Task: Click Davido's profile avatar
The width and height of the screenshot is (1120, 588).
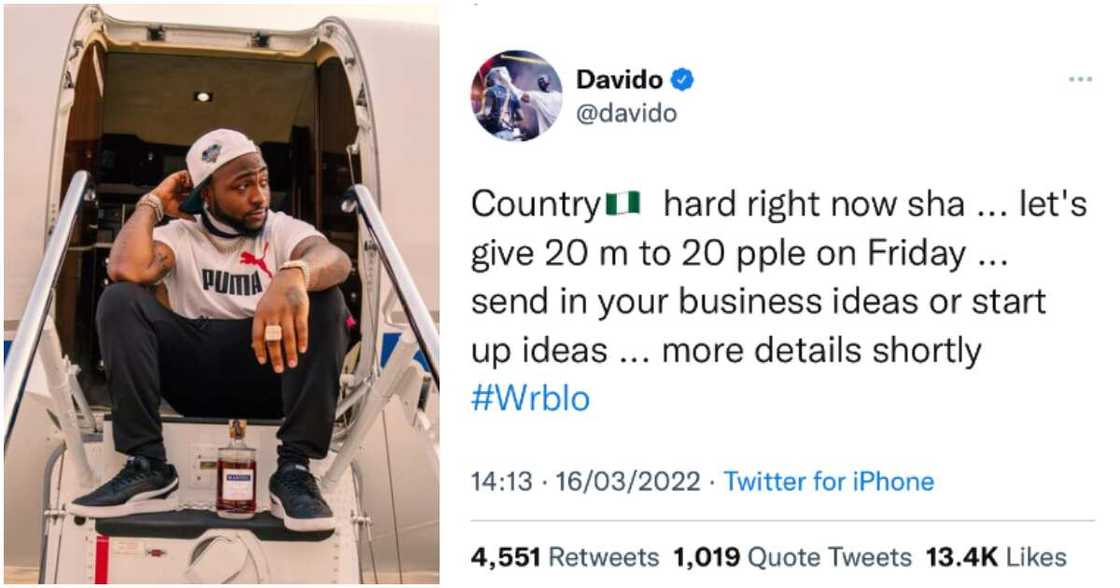Action: pyautogui.click(x=516, y=95)
